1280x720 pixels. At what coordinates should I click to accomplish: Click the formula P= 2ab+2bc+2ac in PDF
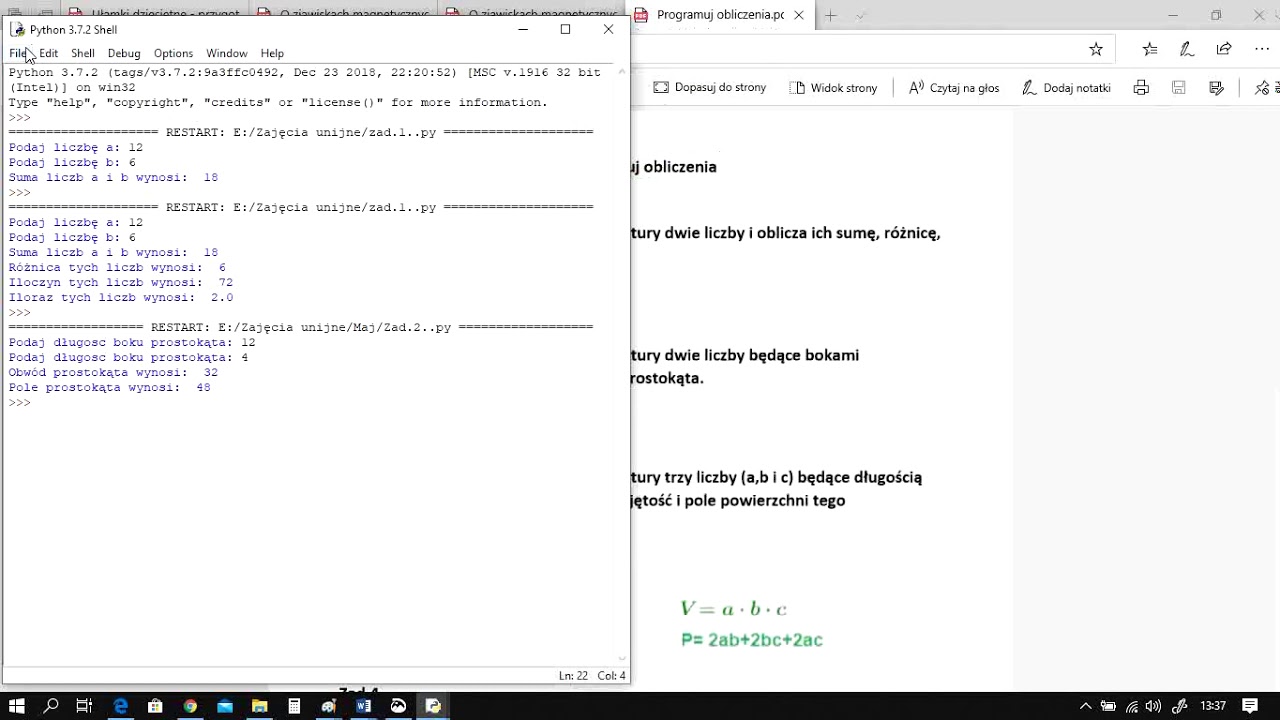click(x=752, y=640)
